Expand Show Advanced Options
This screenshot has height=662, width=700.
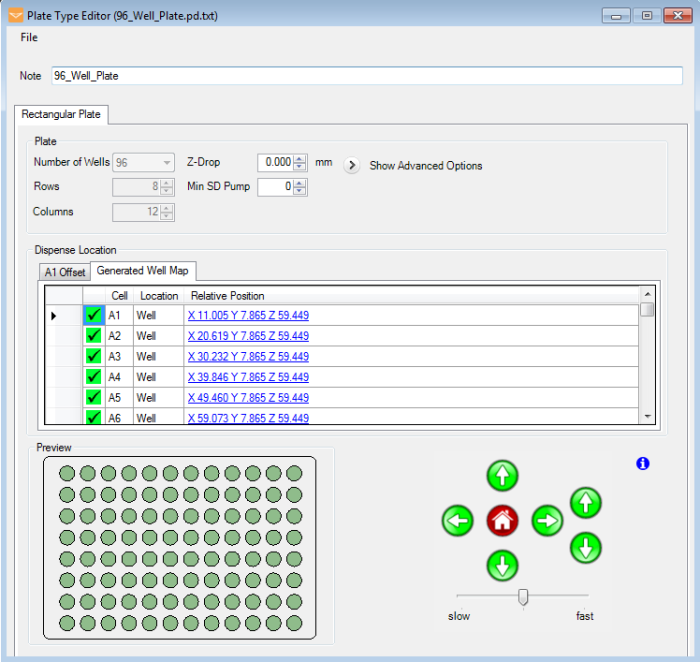coord(352,166)
